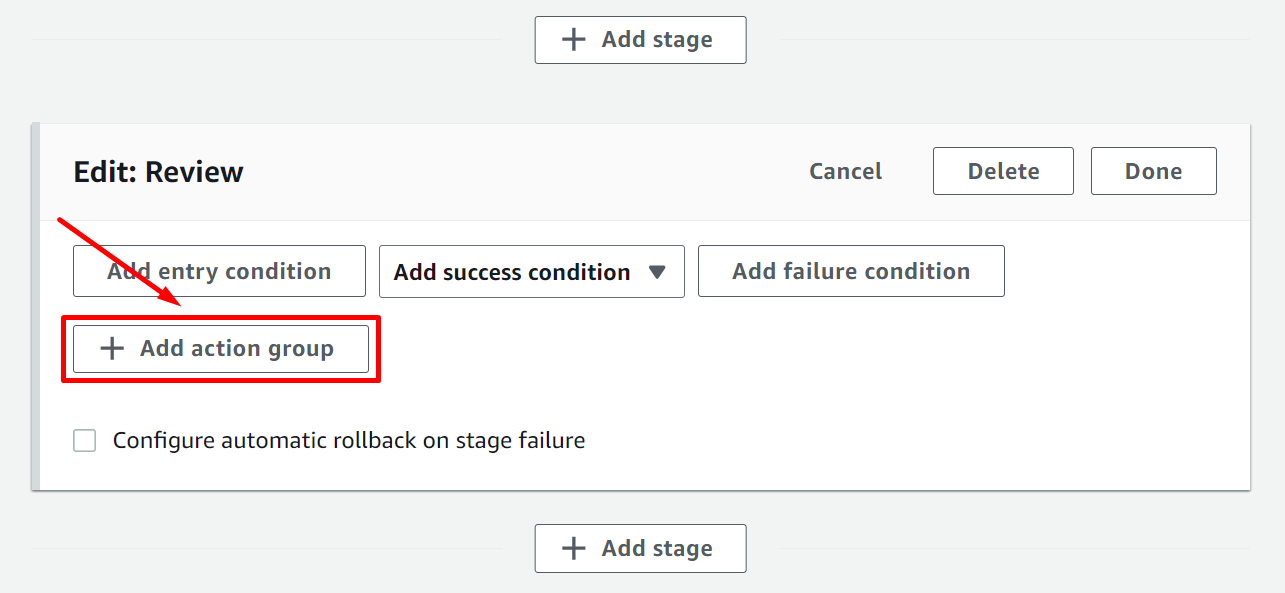This screenshot has width=1285, height=593.
Task: Finish editing with the Done button
Action: (1153, 172)
